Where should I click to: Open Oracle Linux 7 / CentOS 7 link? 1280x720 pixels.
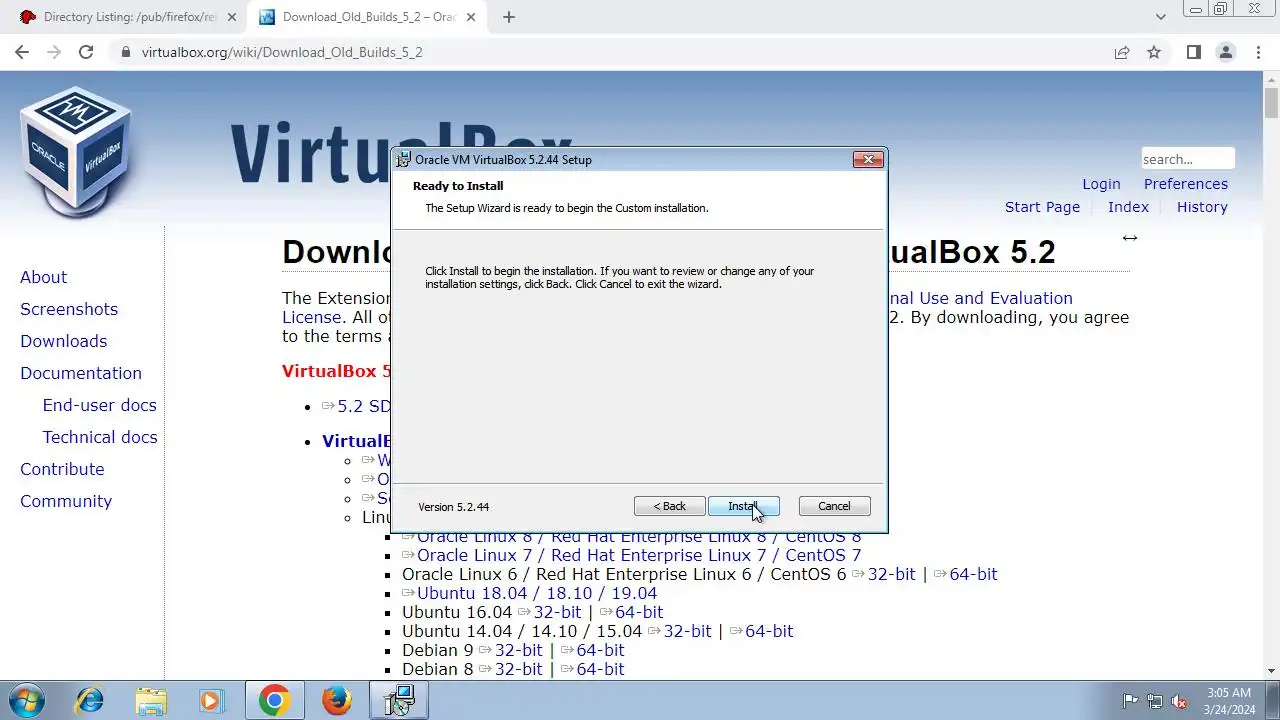[x=639, y=555]
